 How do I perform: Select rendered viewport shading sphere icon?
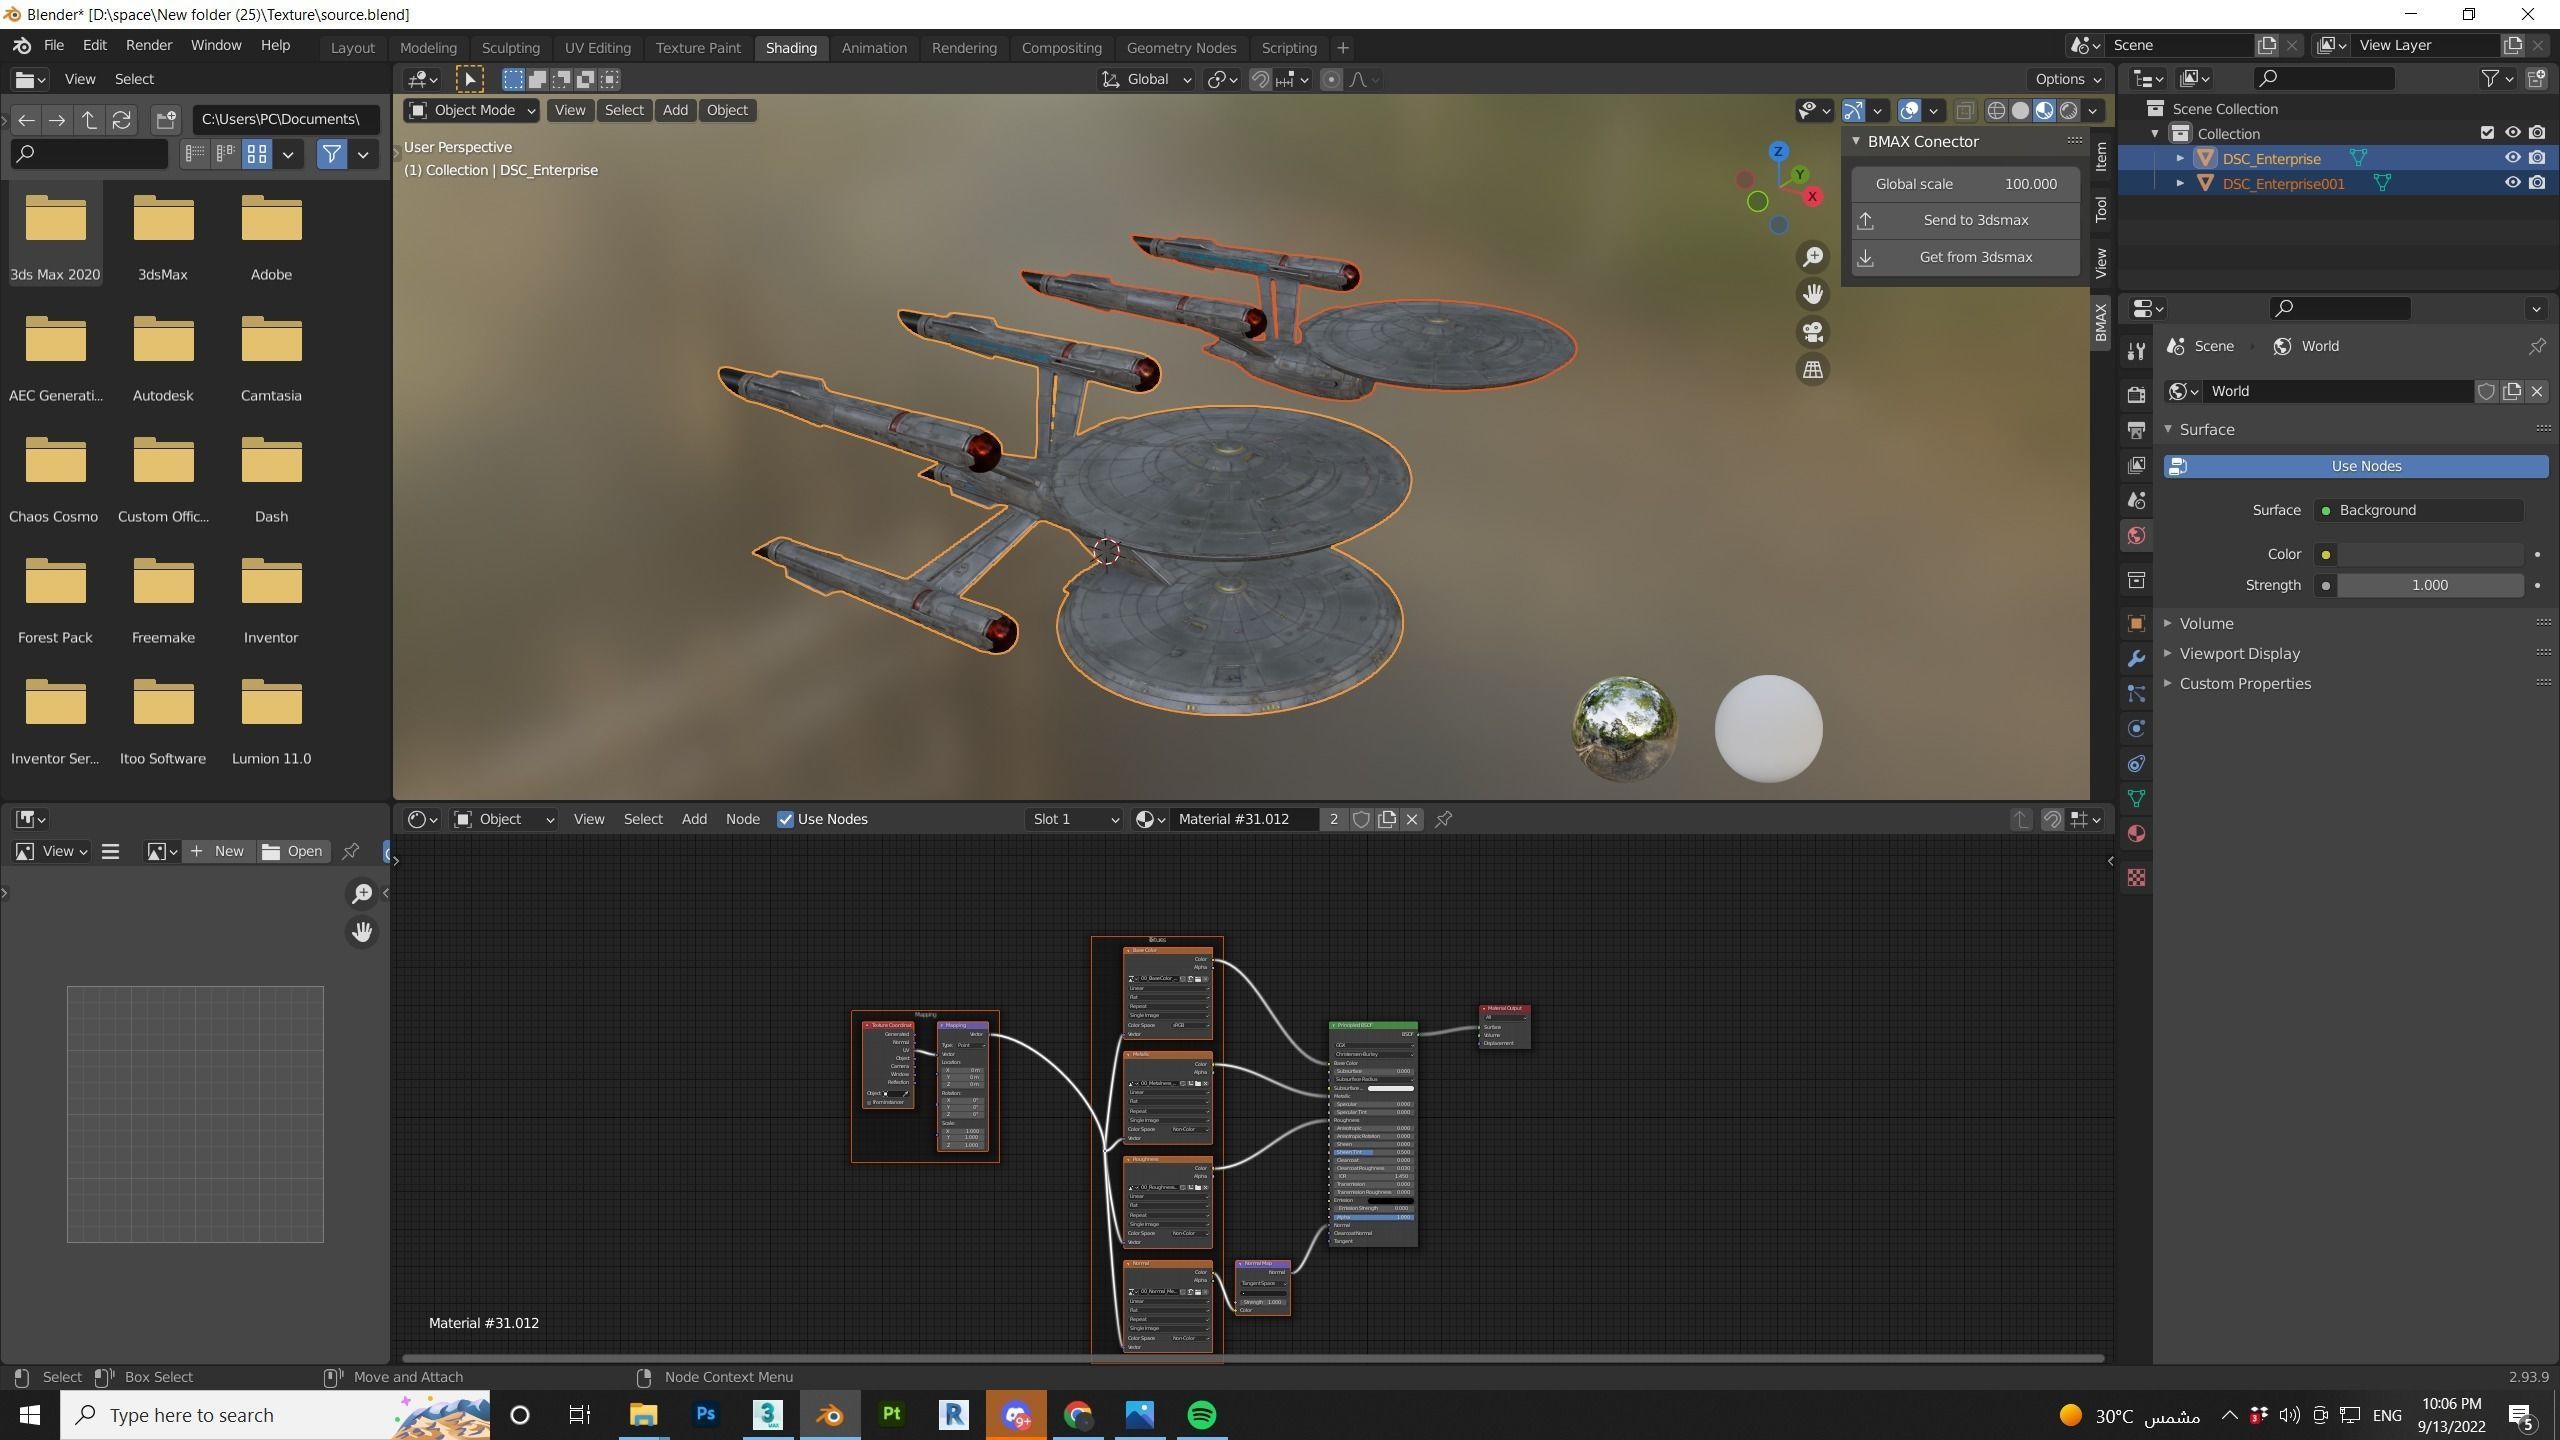[x=2068, y=111]
